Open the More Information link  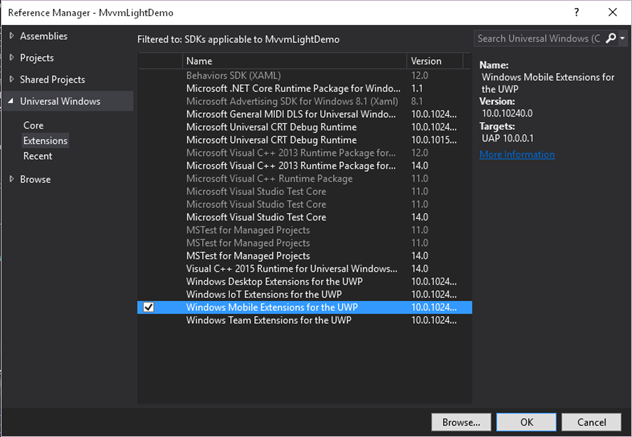(517, 154)
